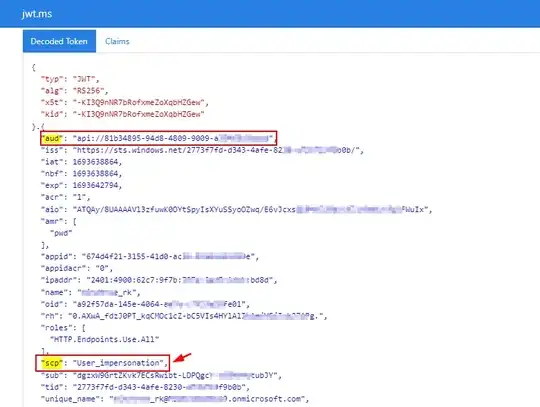Click the "tid" claim line

click(145, 387)
